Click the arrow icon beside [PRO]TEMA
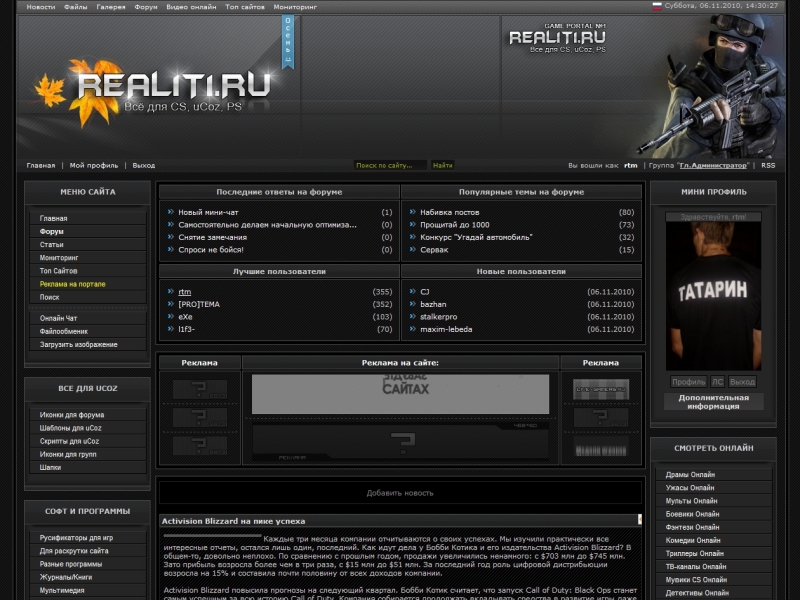Screen dimensions: 800x600 pos(170,304)
